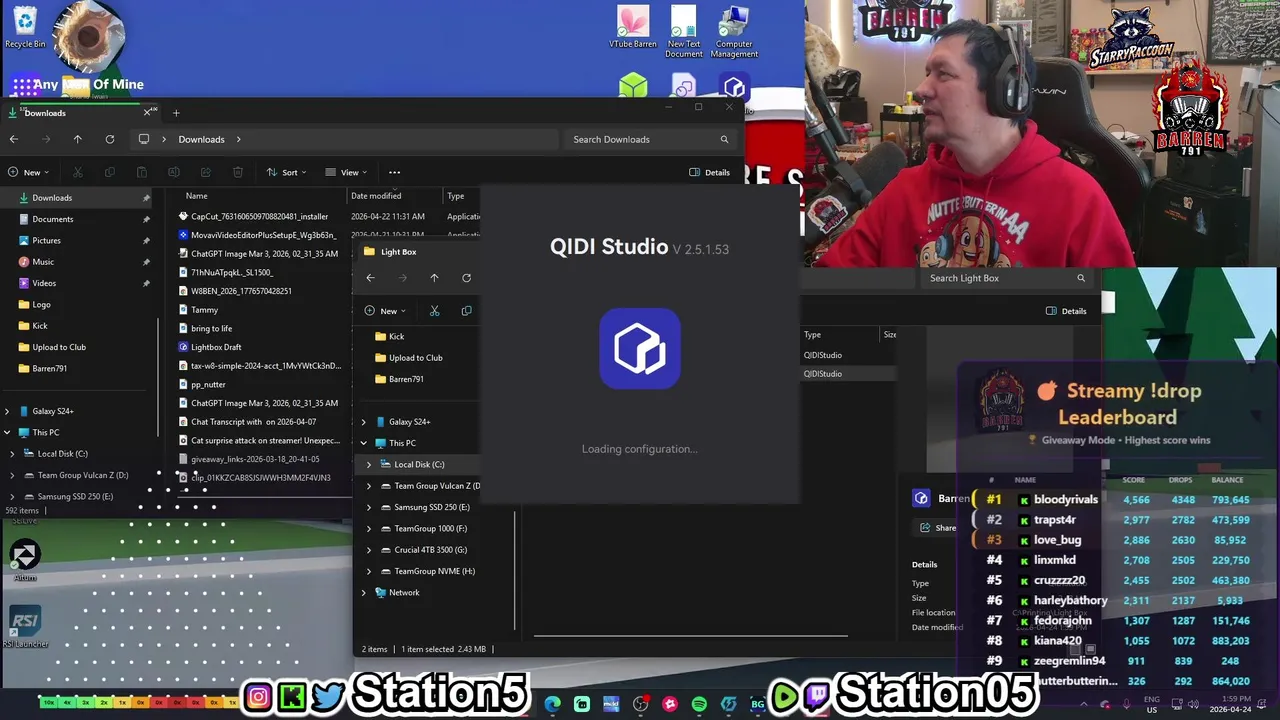The width and height of the screenshot is (1280, 720).
Task: Refresh the Light Box window
Action: (466, 278)
